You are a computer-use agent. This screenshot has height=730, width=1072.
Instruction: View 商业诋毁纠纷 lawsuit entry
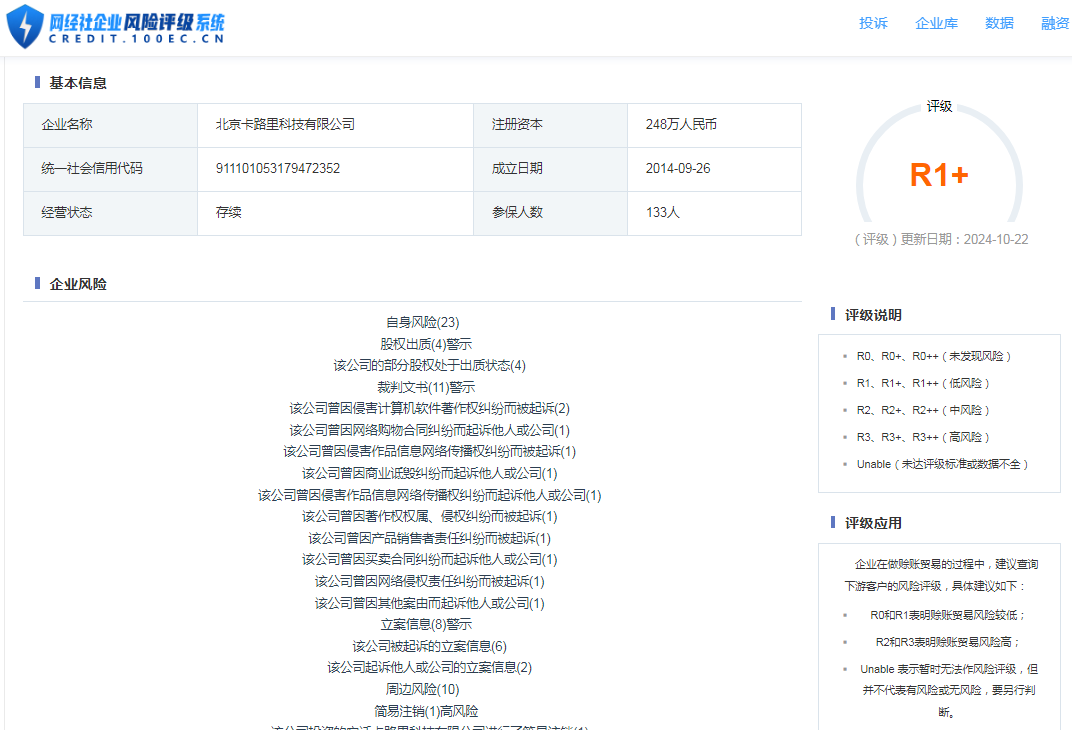[429, 473]
